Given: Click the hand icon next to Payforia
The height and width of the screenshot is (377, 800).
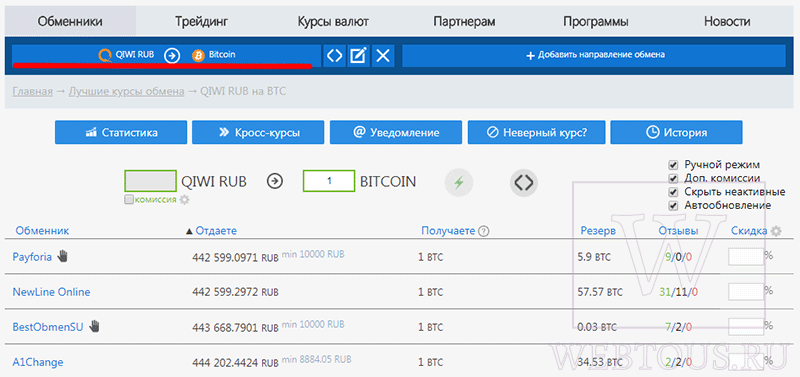Looking at the screenshot, I should (62, 256).
